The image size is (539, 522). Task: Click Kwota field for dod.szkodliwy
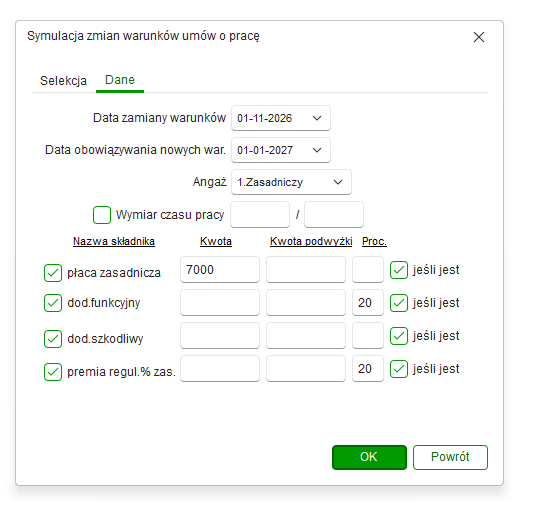(220, 336)
